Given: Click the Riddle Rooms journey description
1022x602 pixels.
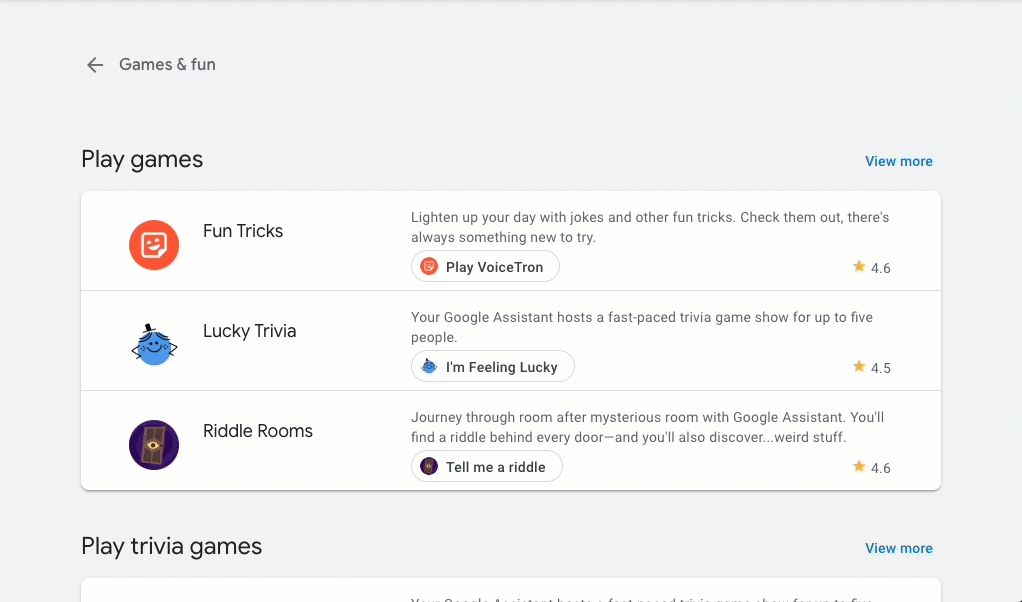Looking at the screenshot, I should (647, 427).
